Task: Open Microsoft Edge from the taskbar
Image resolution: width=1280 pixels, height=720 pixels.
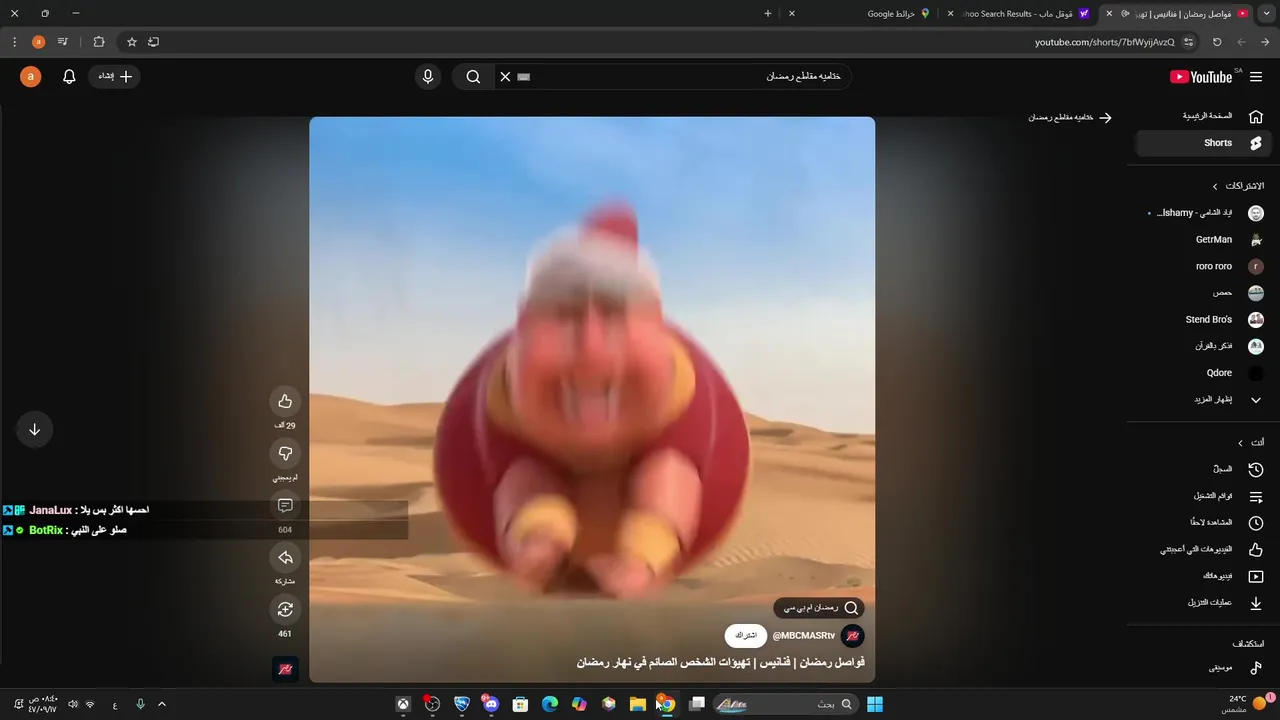Action: 549,704
